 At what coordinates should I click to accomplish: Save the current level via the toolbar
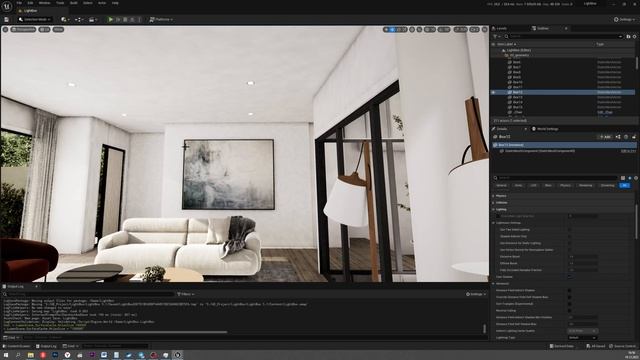7,19
